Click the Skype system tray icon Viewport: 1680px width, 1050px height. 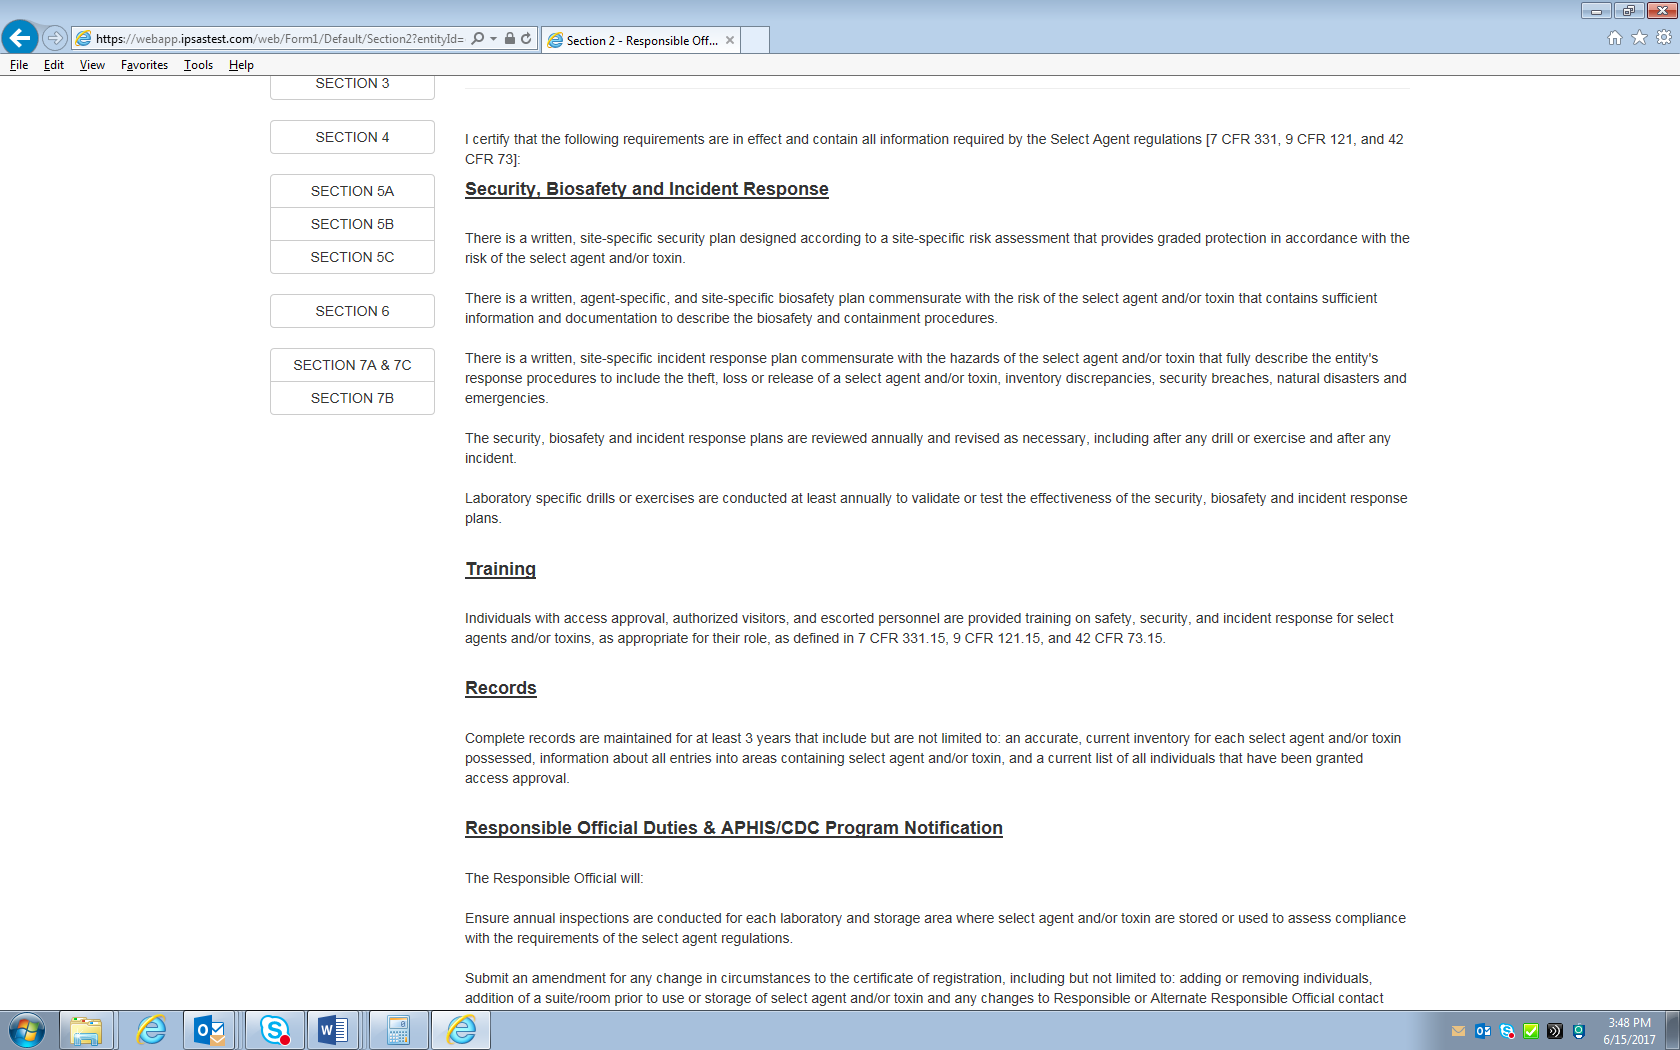[1507, 1031]
